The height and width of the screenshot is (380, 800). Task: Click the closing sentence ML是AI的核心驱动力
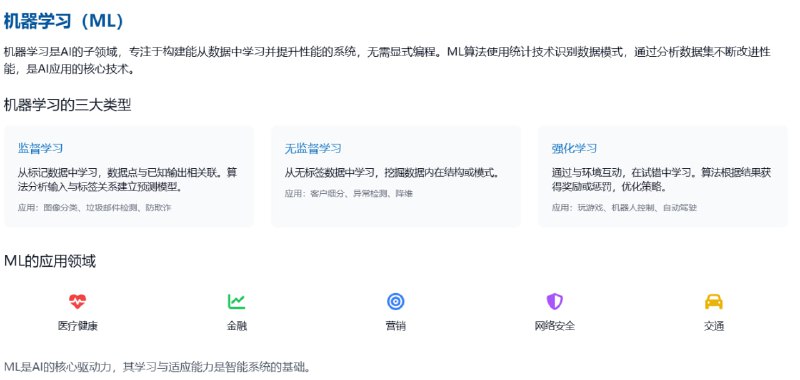point(157,367)
